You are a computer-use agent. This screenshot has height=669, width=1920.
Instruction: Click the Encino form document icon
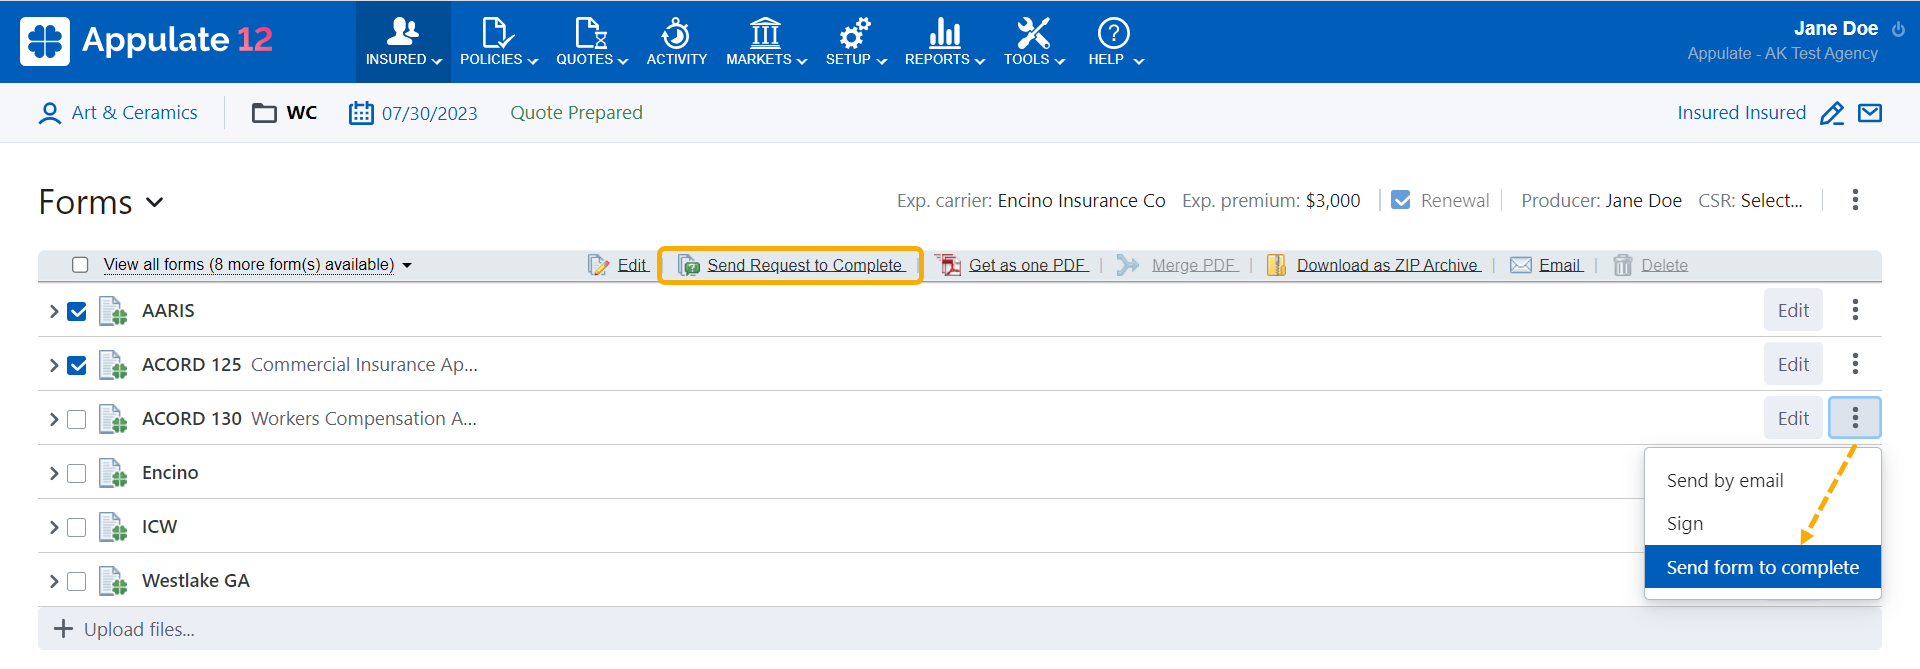pyautogui.click(x=113, y=473)
